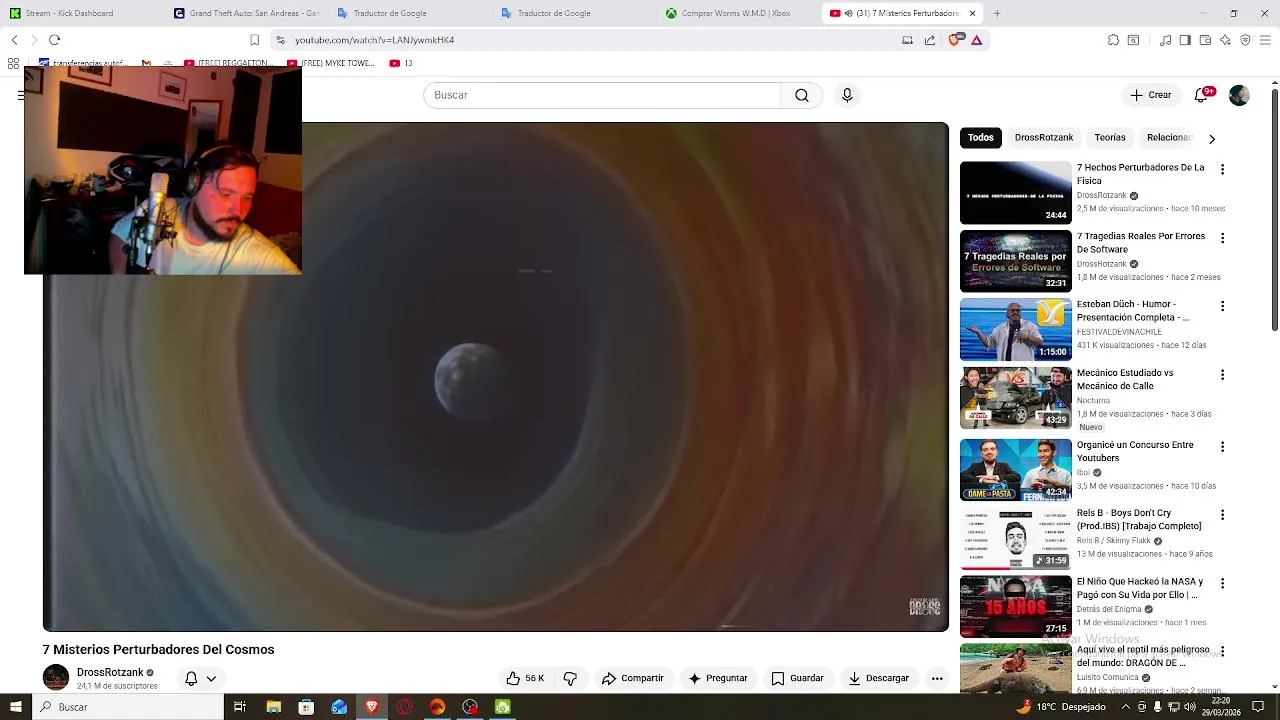1280x720 pixels.
Task: Dislike the video with thumbs-down icon
Action: (x=570, y=678)
